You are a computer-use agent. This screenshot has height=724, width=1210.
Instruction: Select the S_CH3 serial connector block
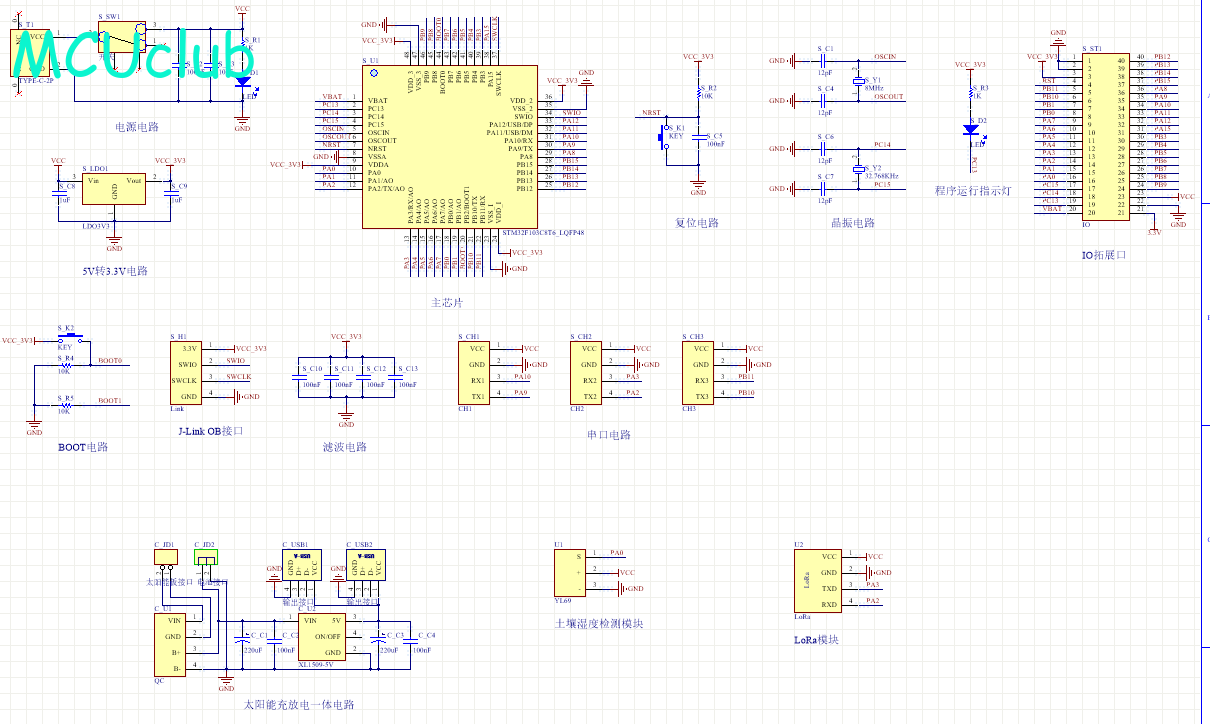700,373
